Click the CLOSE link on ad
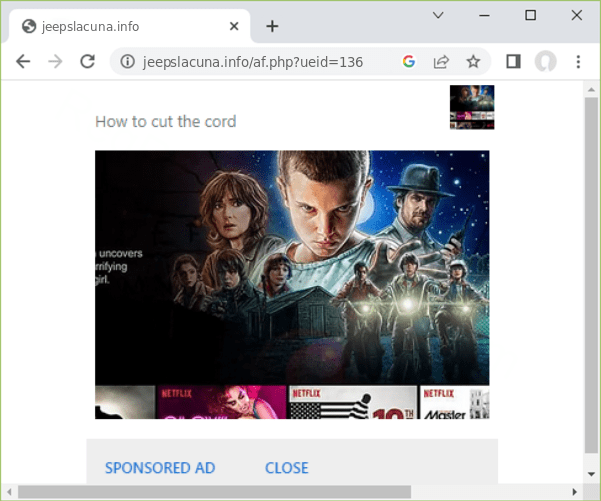Screen dimensions: 601x501 click(x=286, y=468)
